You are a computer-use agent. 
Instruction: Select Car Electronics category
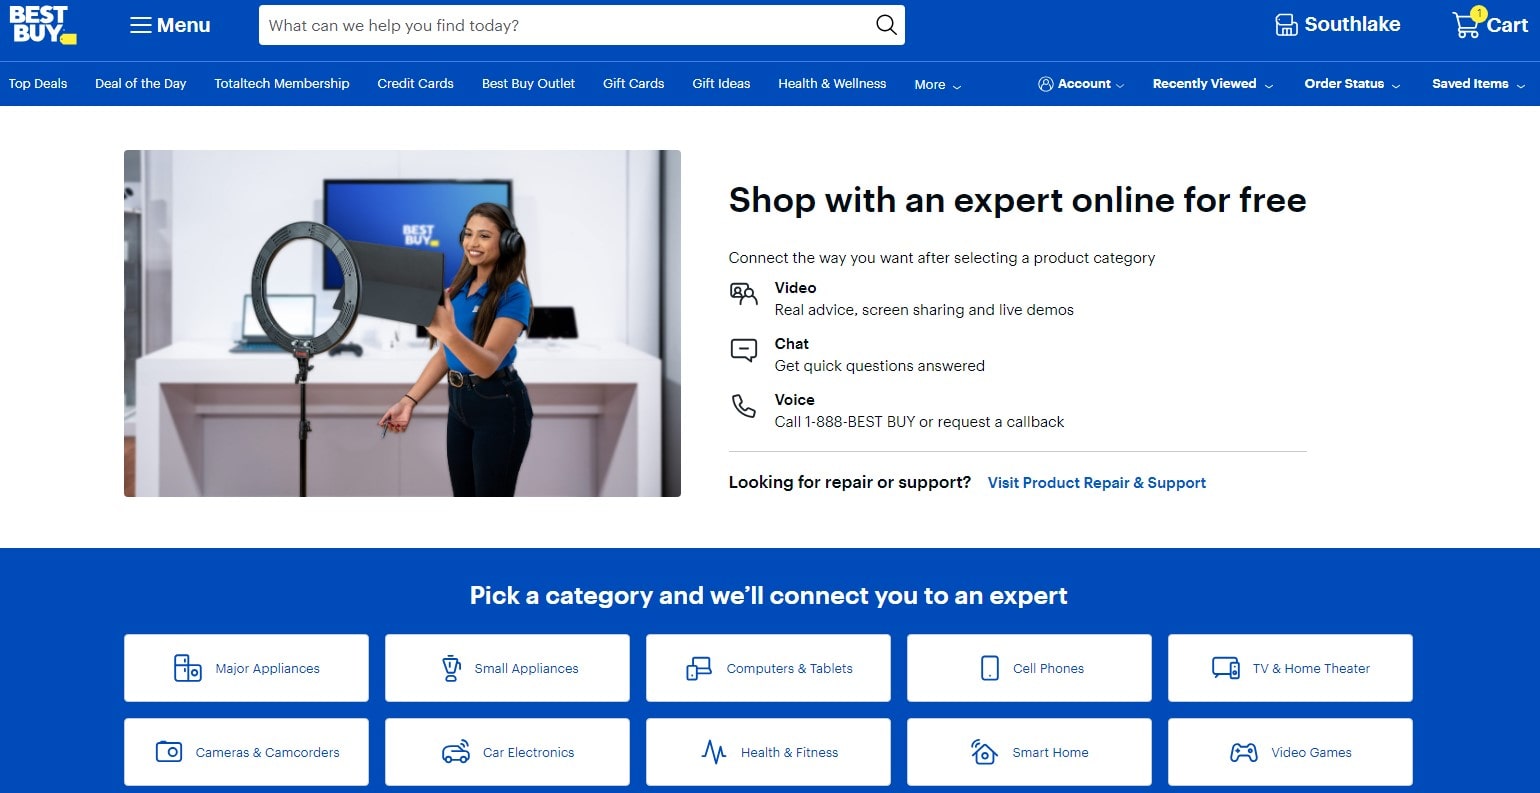507,752
